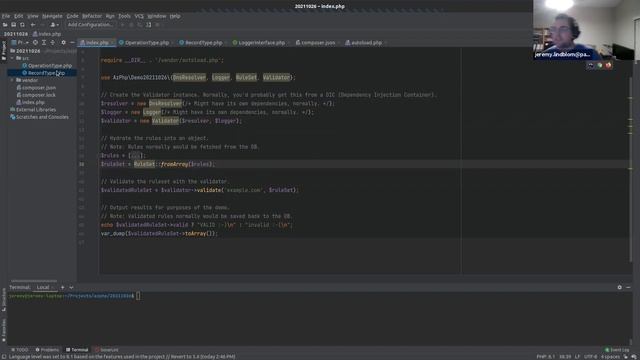Open Project panel settings gear
Screen dimensions: 640x360
click(x=63, y=42)
